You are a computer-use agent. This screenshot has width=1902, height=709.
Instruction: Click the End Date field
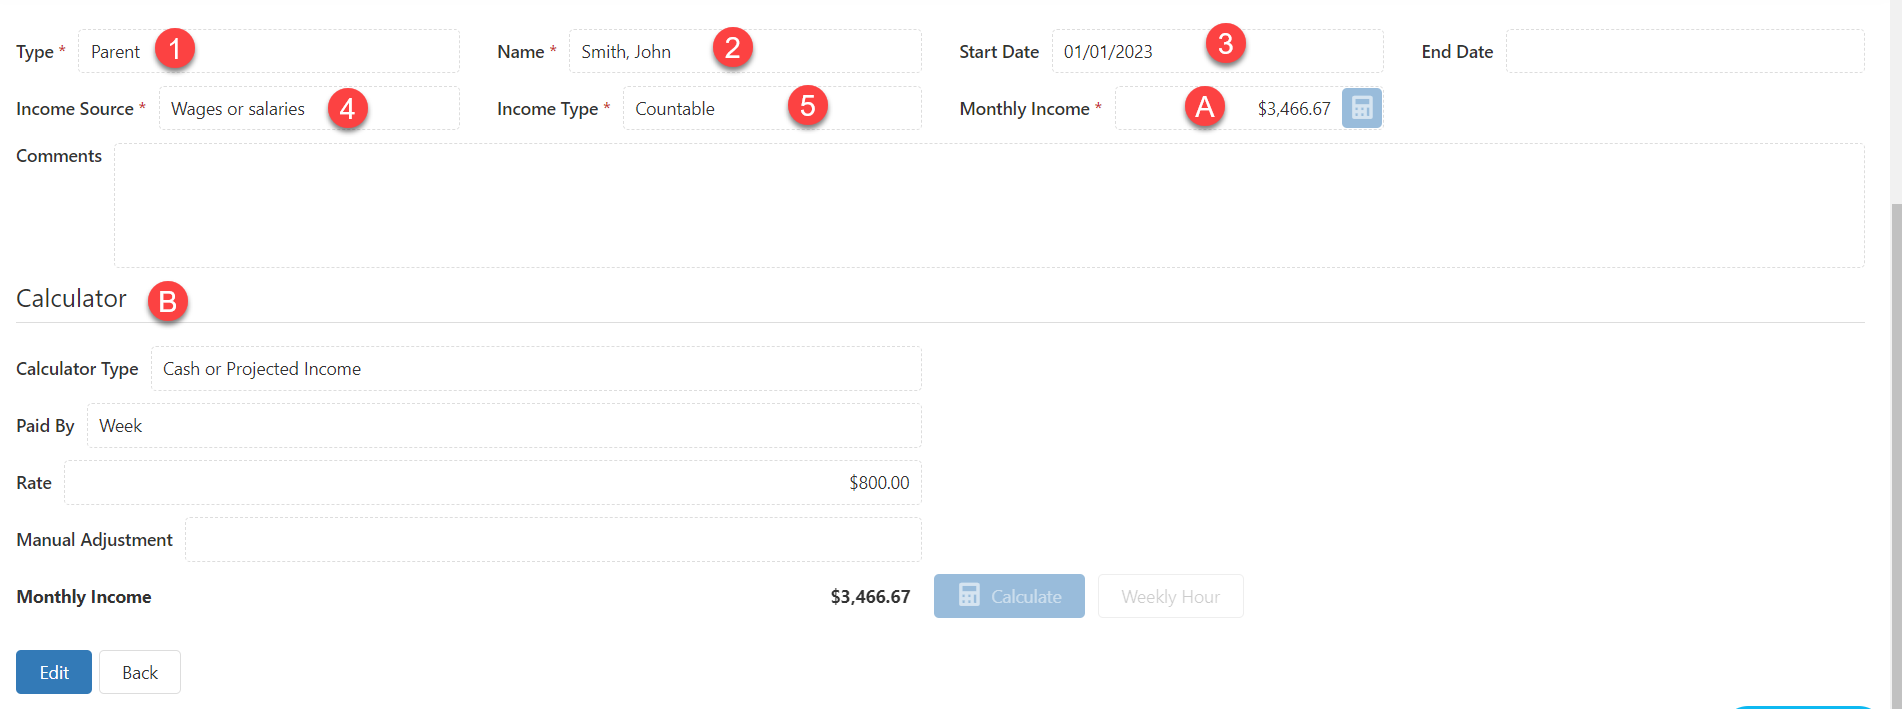1685,51
